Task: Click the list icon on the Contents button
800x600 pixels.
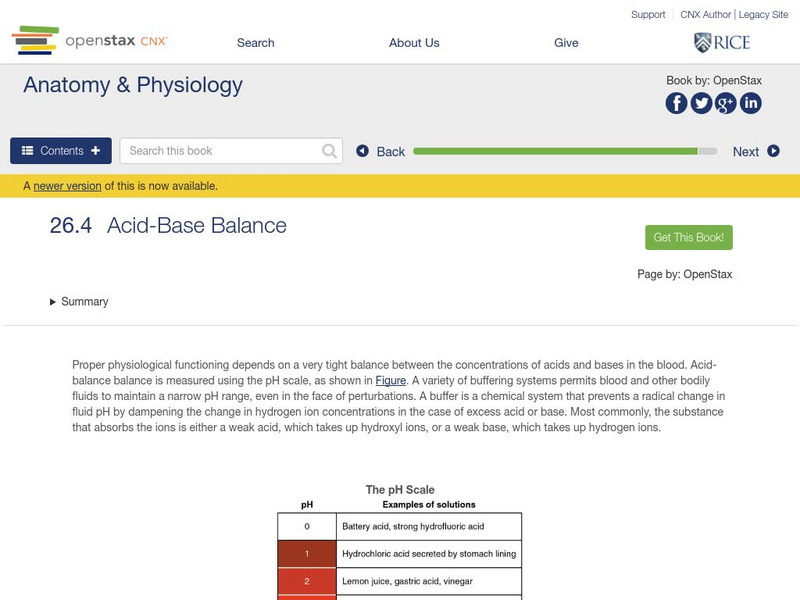Action: 27,150
